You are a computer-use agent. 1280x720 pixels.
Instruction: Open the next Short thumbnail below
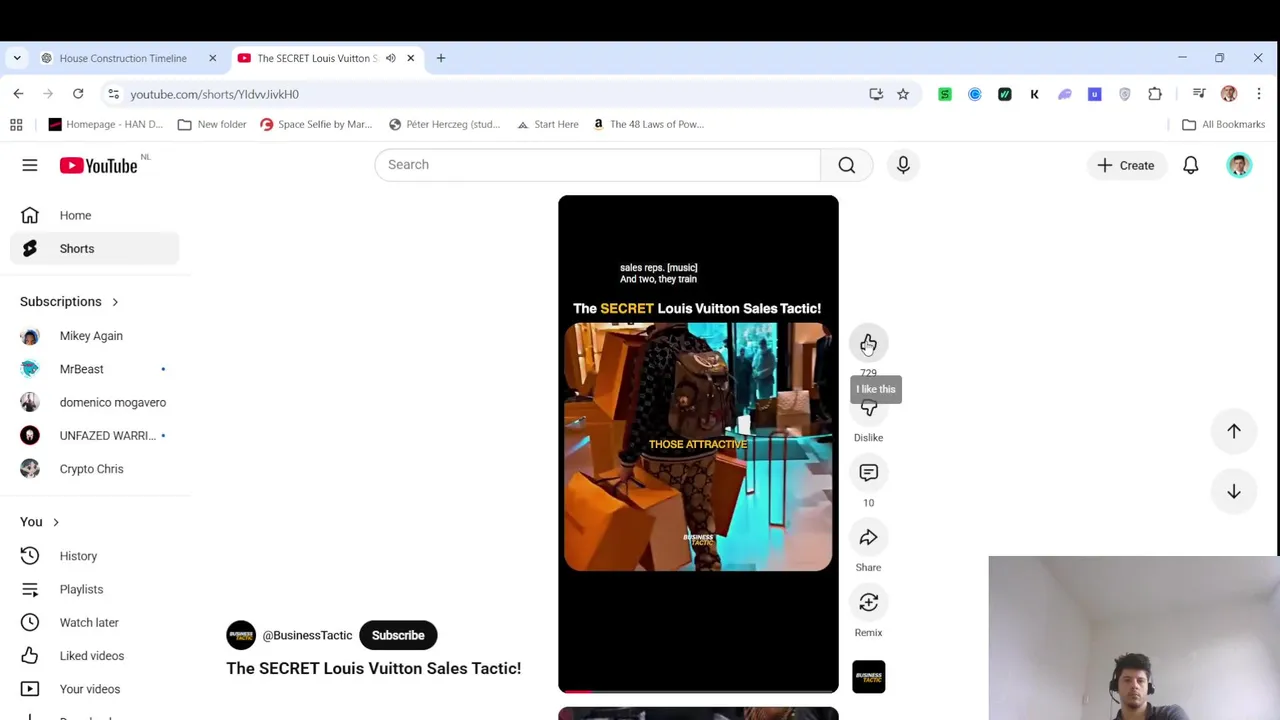[x=698, y=713]
